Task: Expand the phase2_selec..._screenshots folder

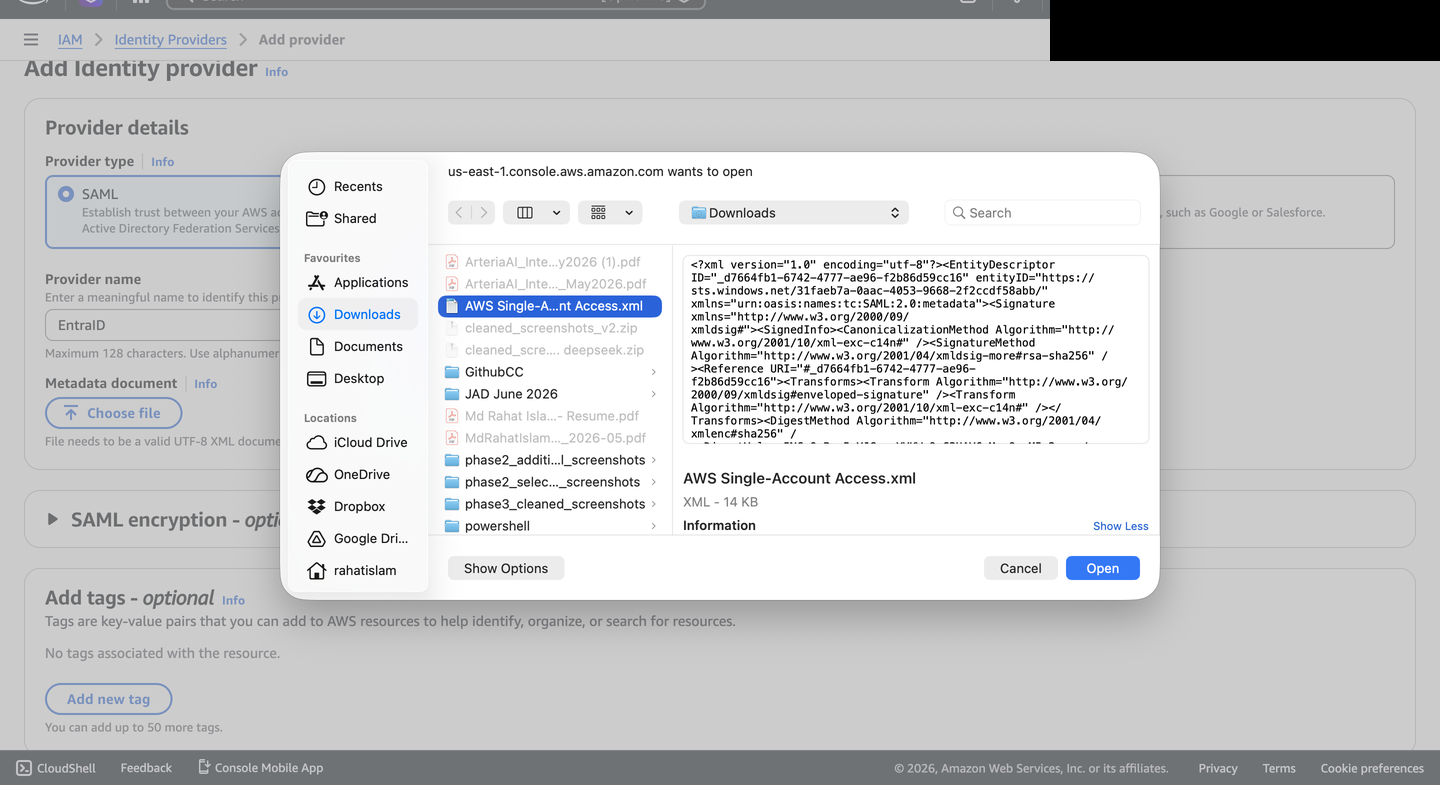Action: click(x=654, y=482)
